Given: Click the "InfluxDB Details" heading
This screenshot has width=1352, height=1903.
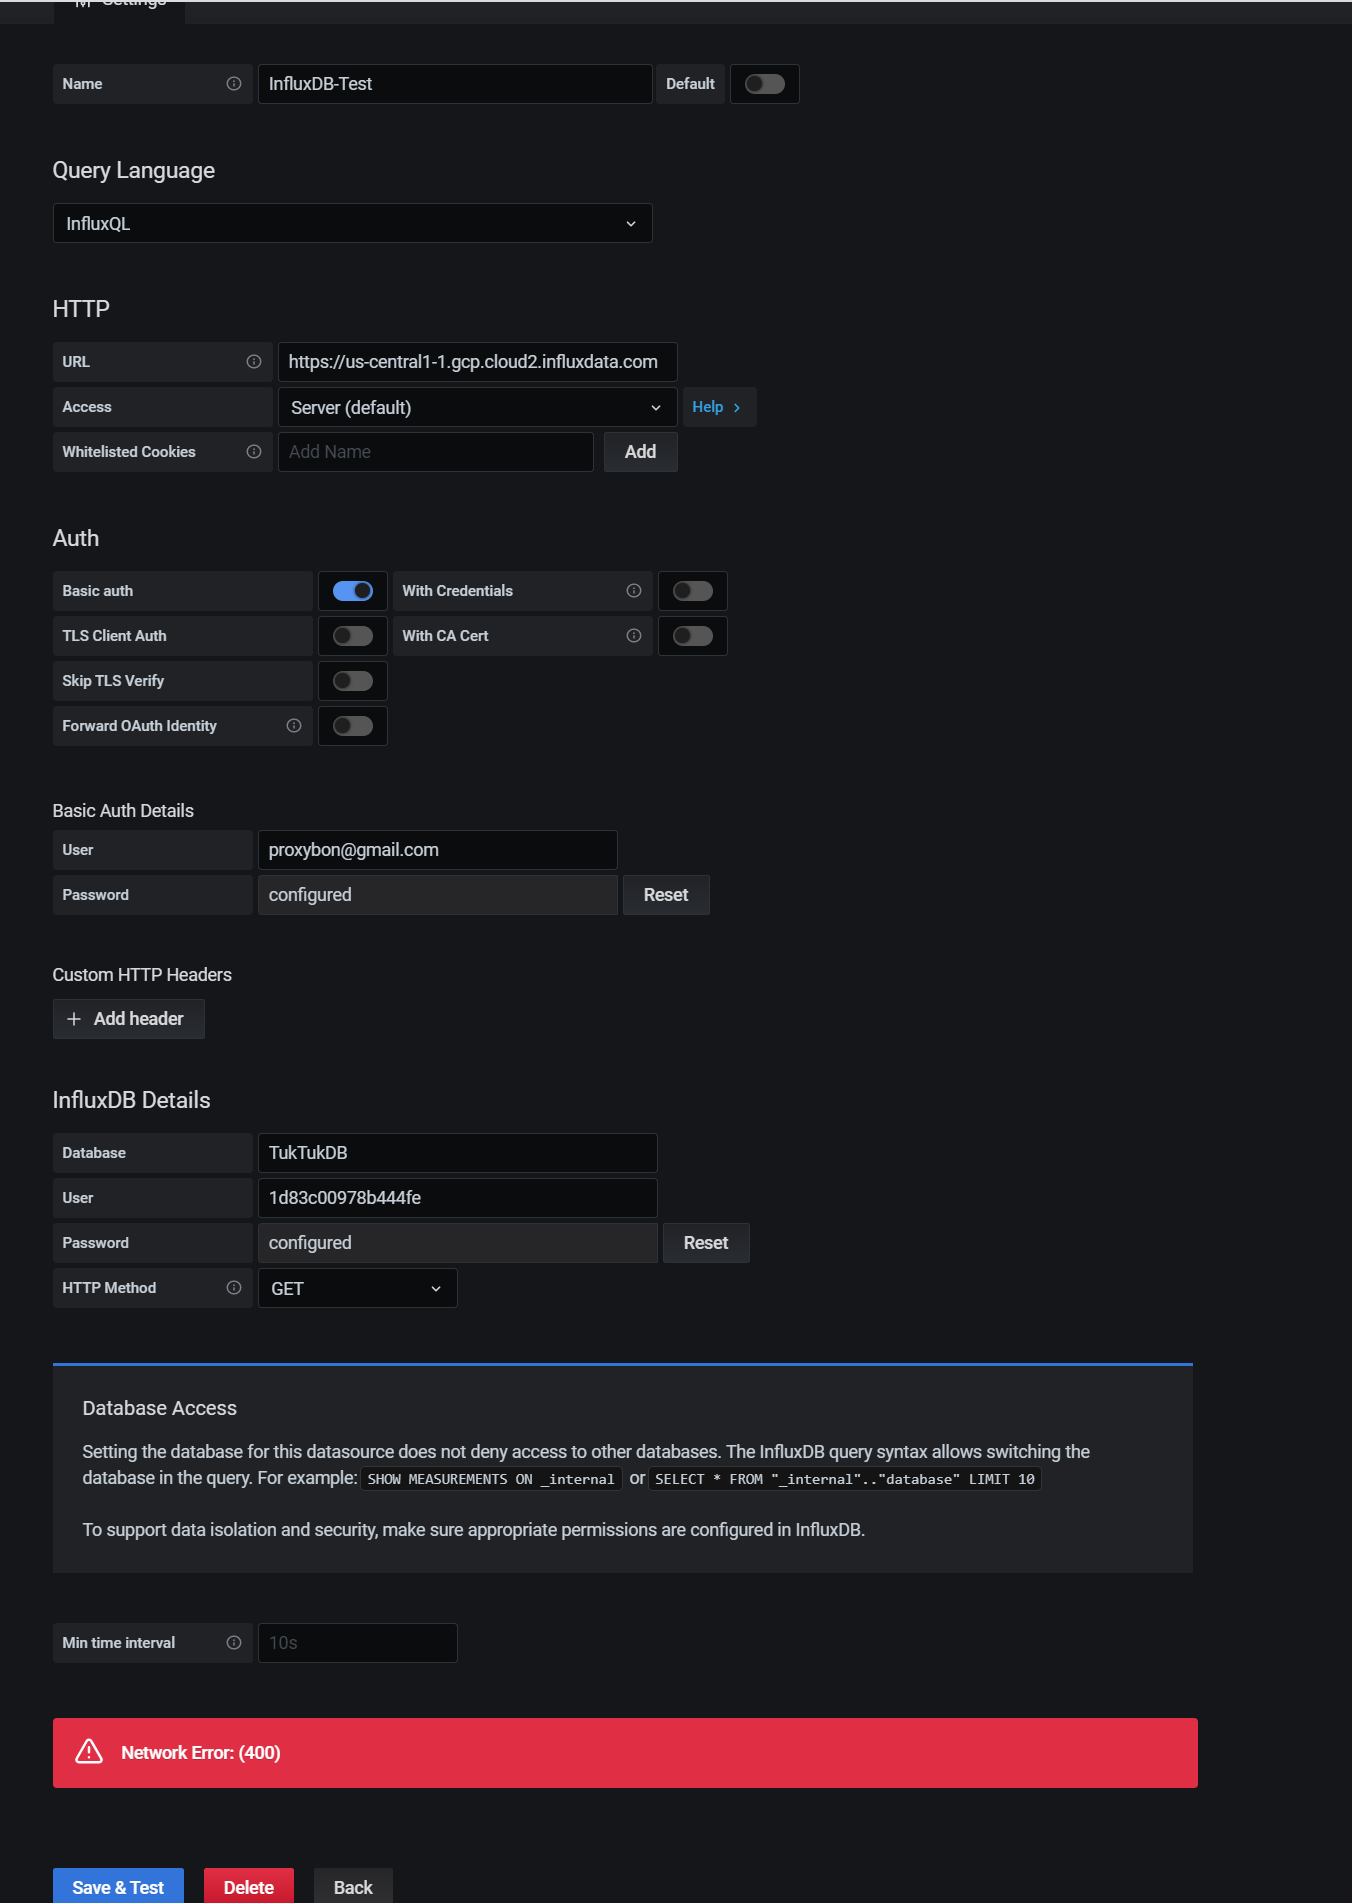Looking at the screenshot, I should [132, 1100].
